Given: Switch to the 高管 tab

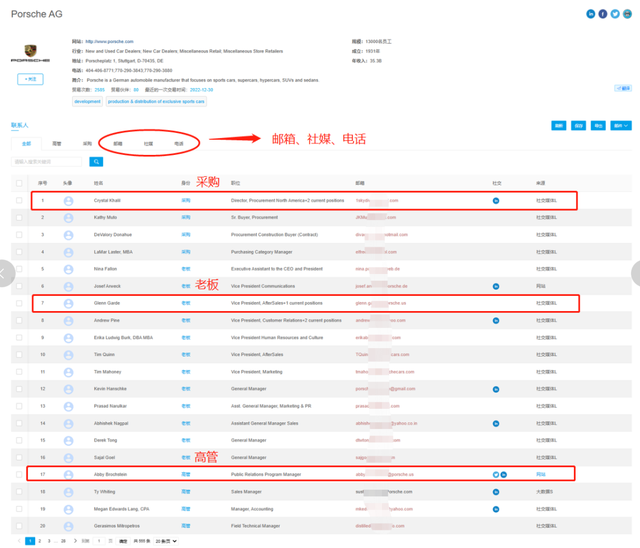Looking at the screenshot, I should 57,144.
